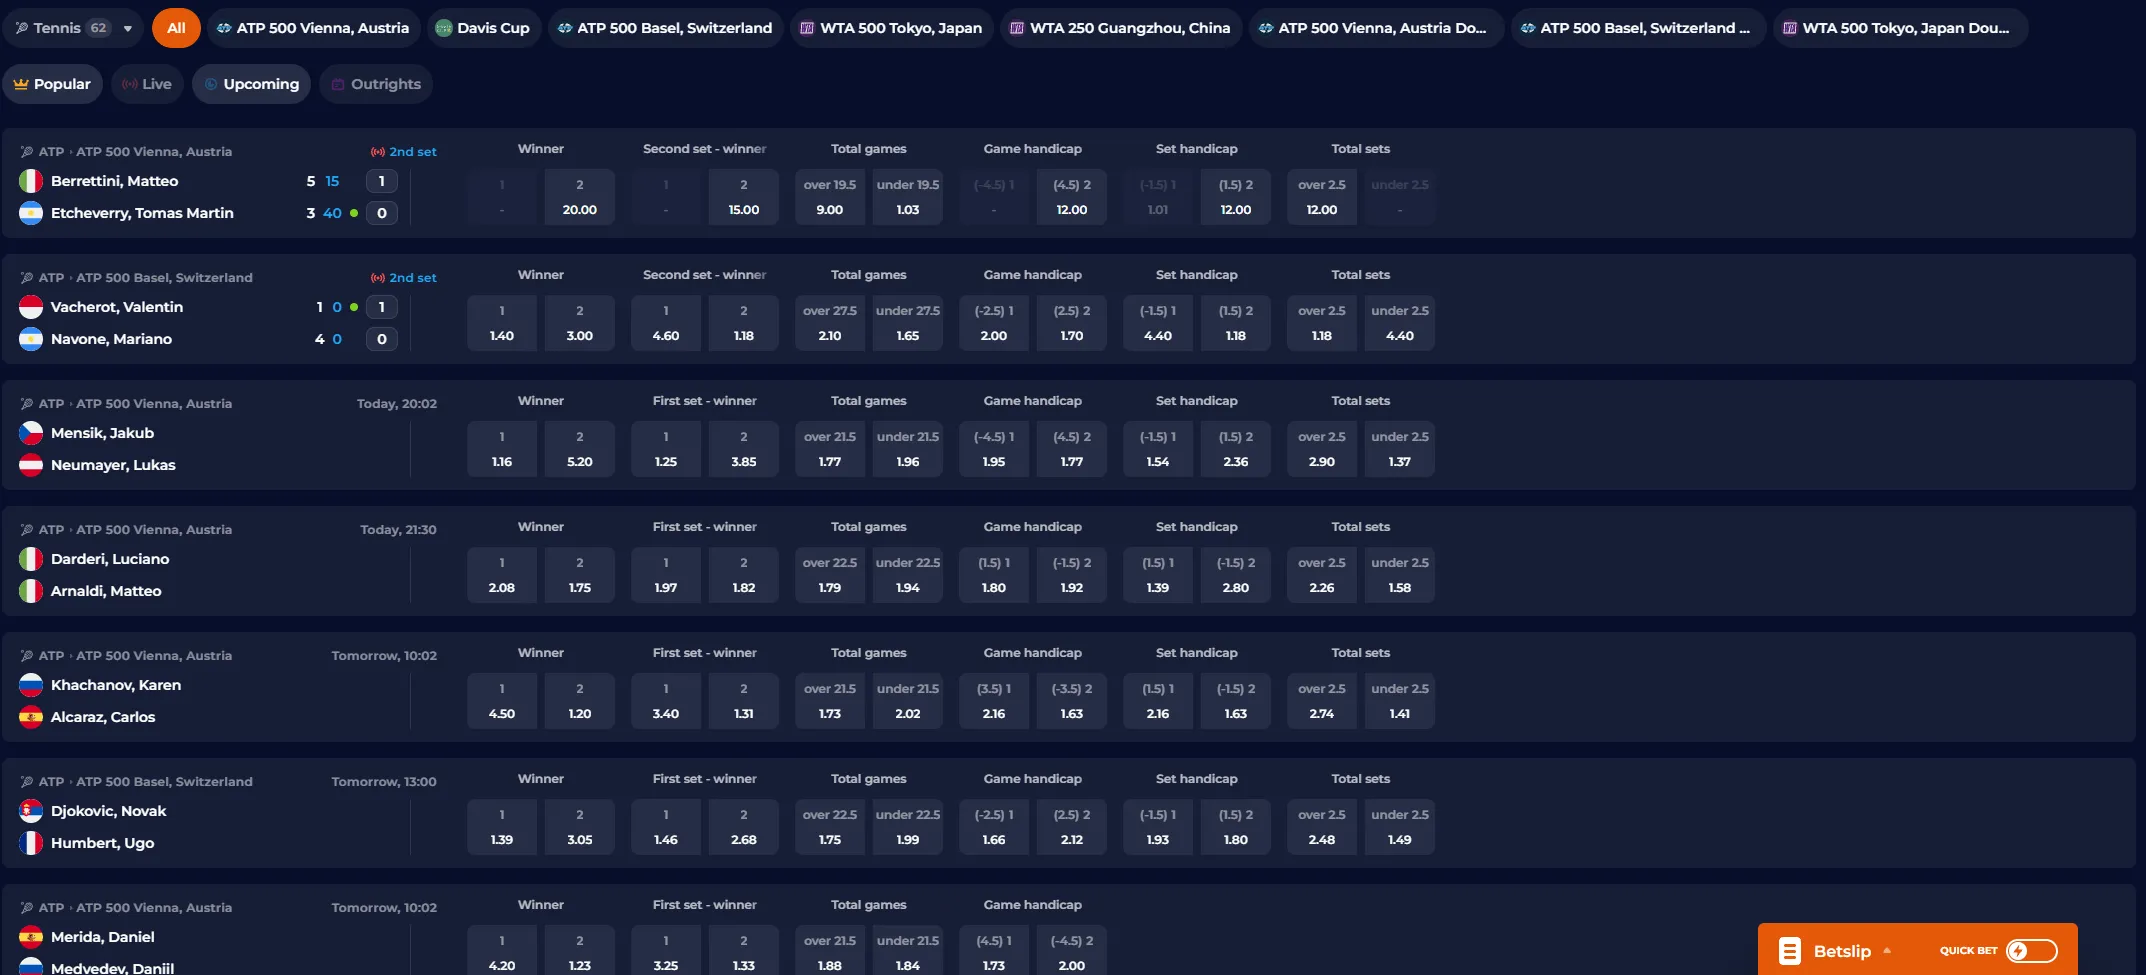Open ATP 500 Vienna, Austria tournament chip
This screenshot has height=975, width=2146.
[313, 28]
